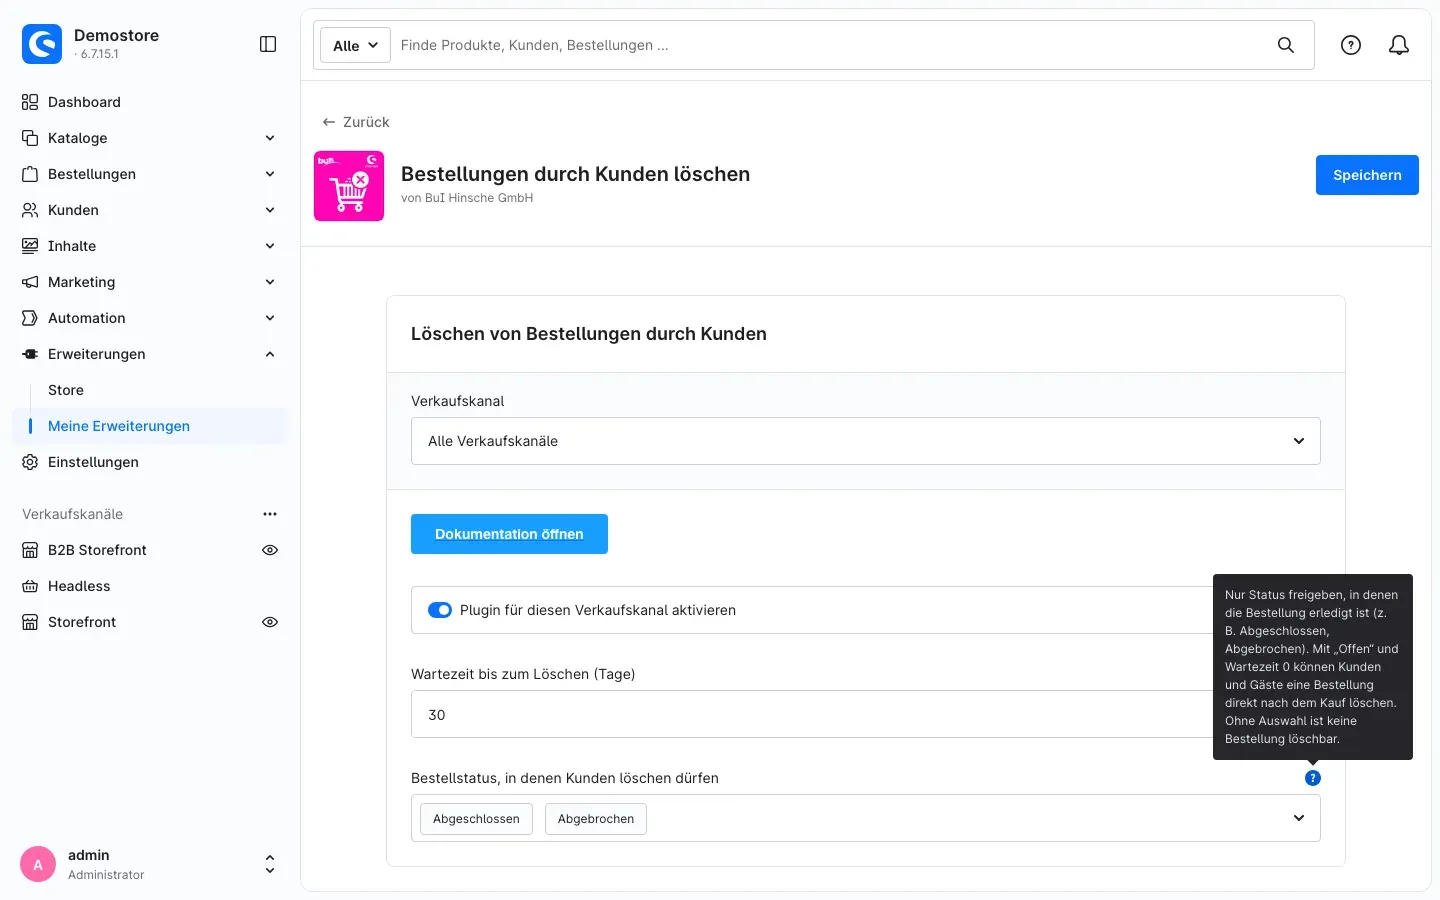Click the Inhalte icon
Image resolution: width=1440 pixels, height=900 pixels.
30,246
